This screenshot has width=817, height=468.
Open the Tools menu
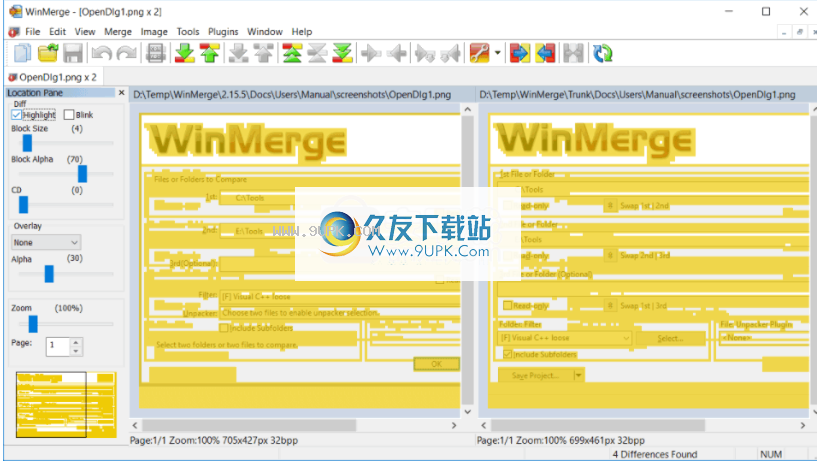click(188, 32)
